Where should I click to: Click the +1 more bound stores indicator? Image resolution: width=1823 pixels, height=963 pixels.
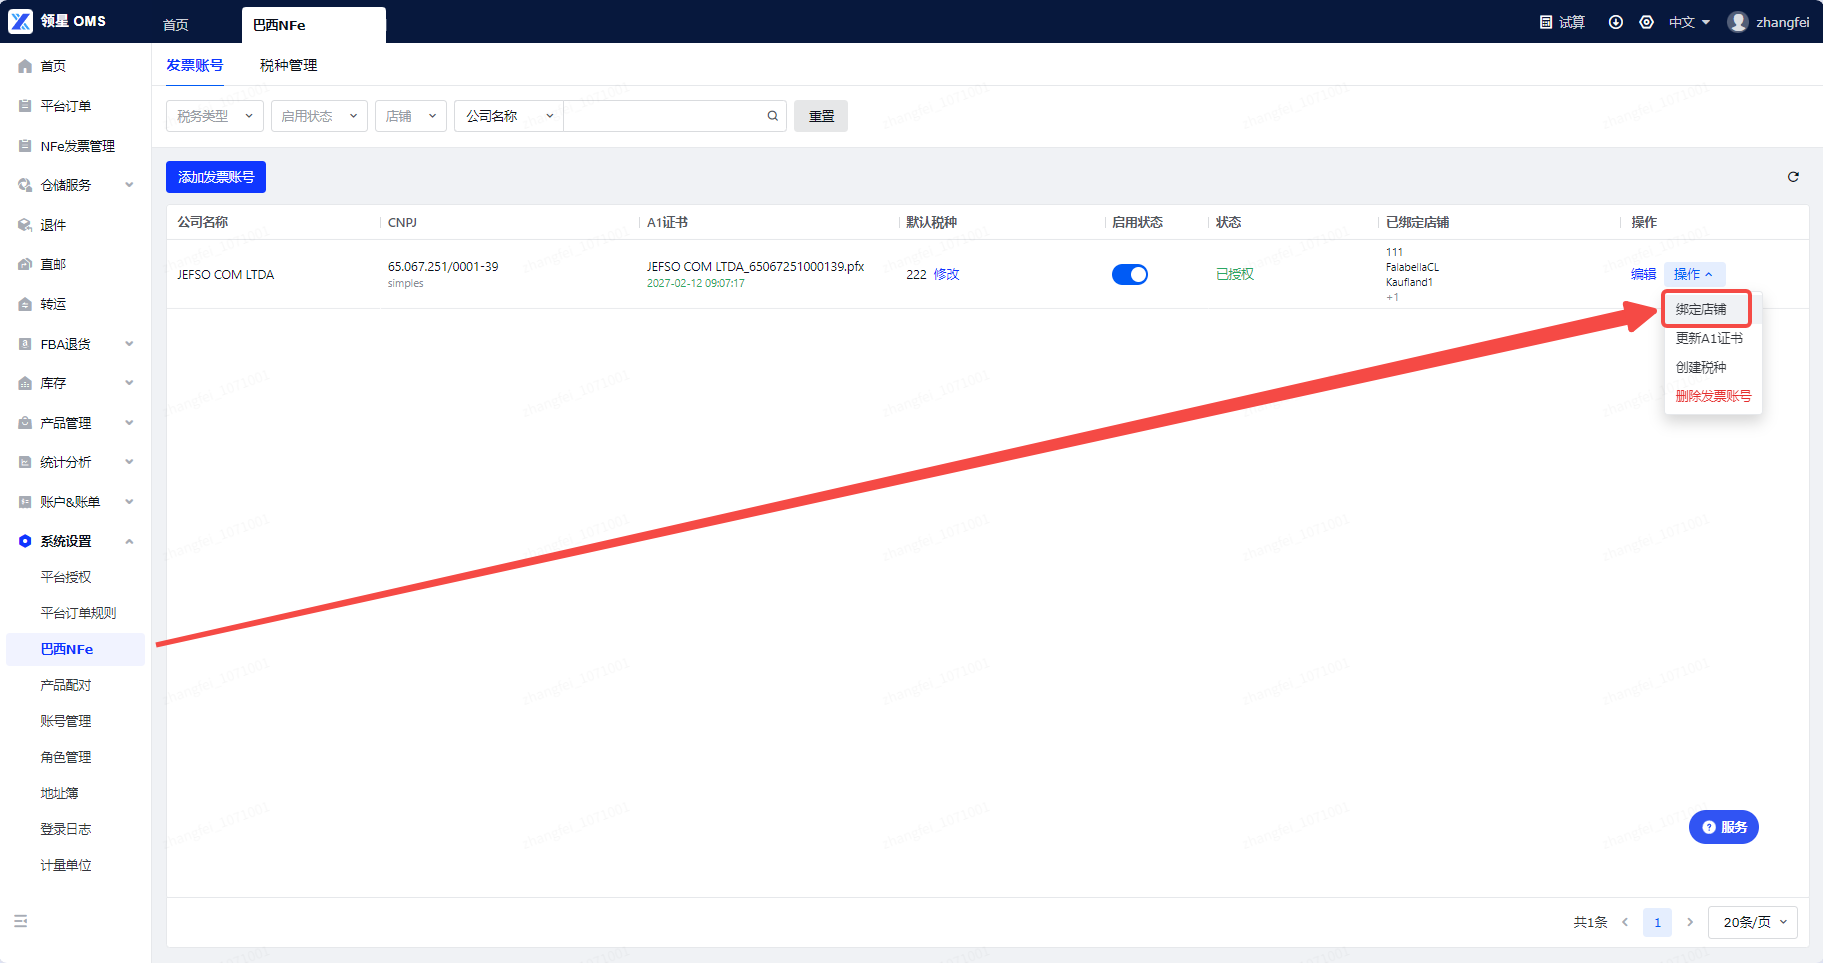point(1392,297)
